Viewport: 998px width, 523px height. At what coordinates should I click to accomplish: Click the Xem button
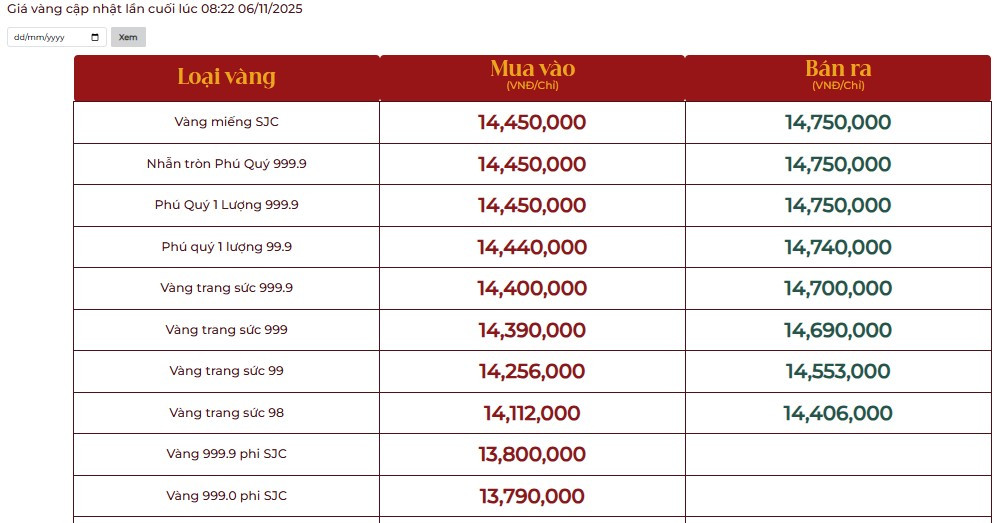coord(128,37)
